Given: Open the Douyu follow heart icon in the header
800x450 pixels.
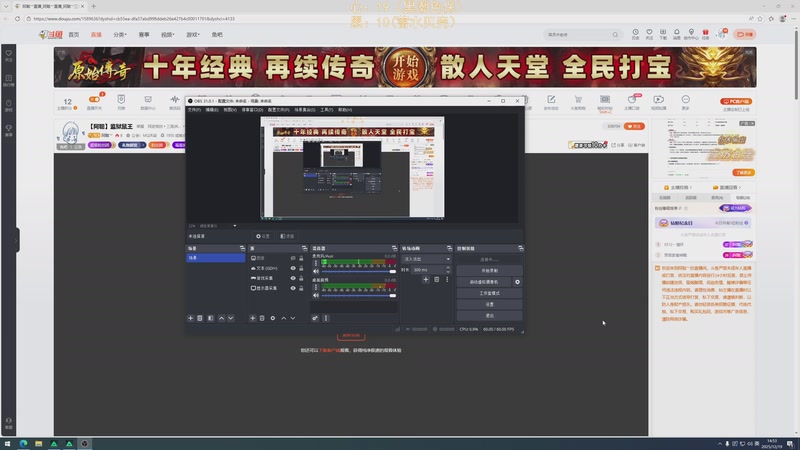Looking at the screenshot, I should [649, 34].
